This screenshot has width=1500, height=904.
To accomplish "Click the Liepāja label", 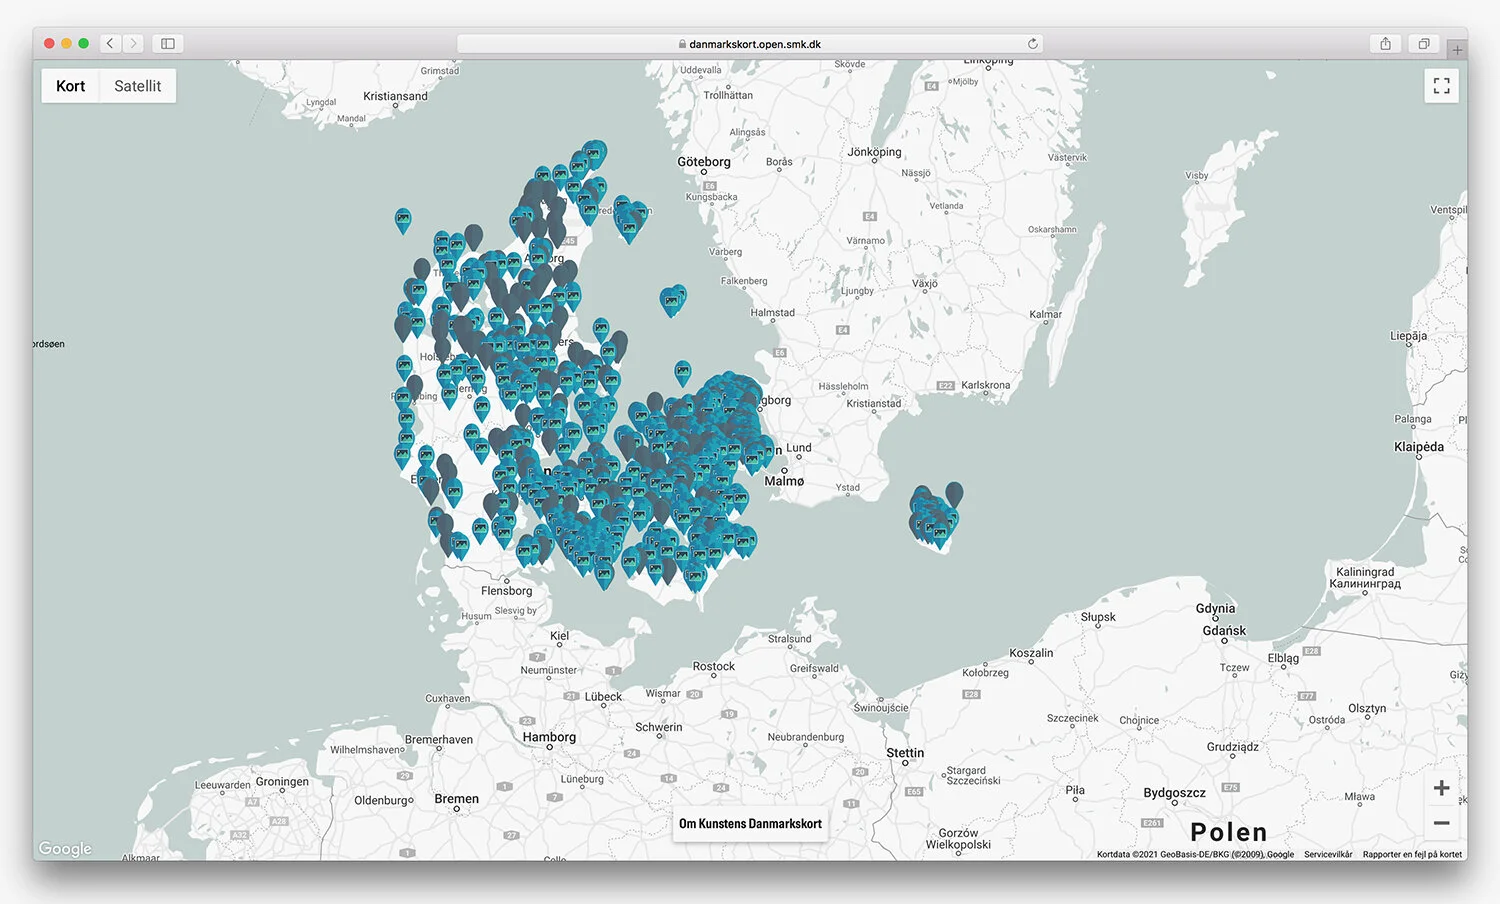I will [x=1408, y=336].
